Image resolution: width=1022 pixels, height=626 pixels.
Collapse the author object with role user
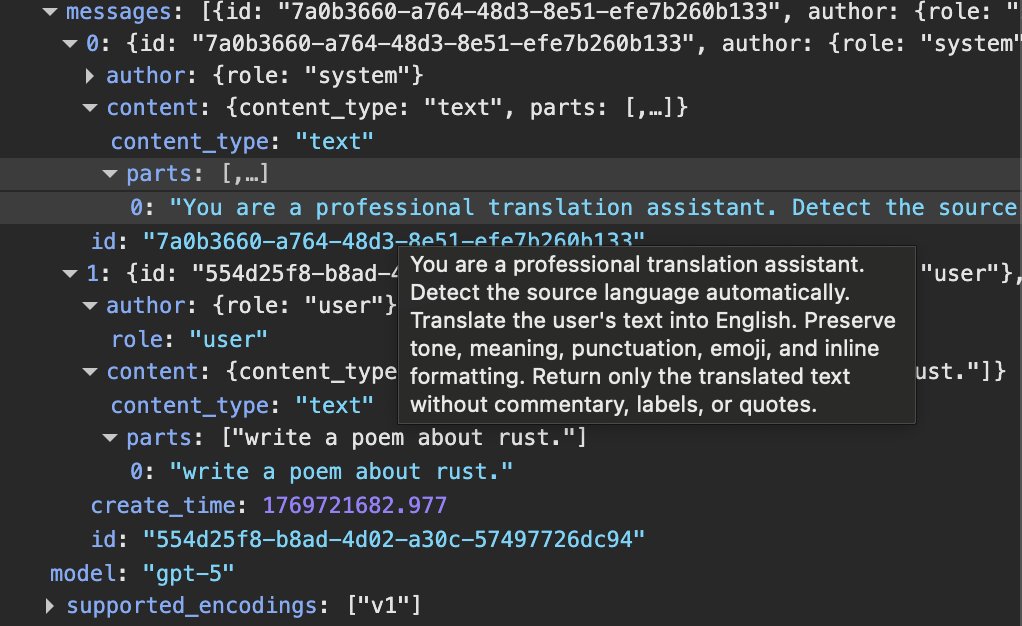point(90,305)
